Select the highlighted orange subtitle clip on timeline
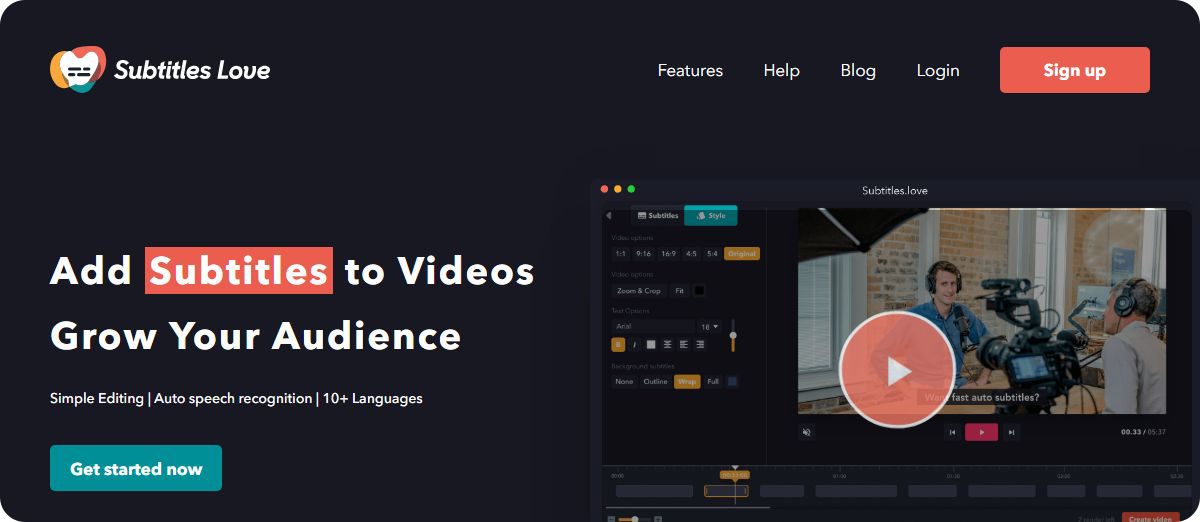The image size is (1200, 522). pos(726,491)
